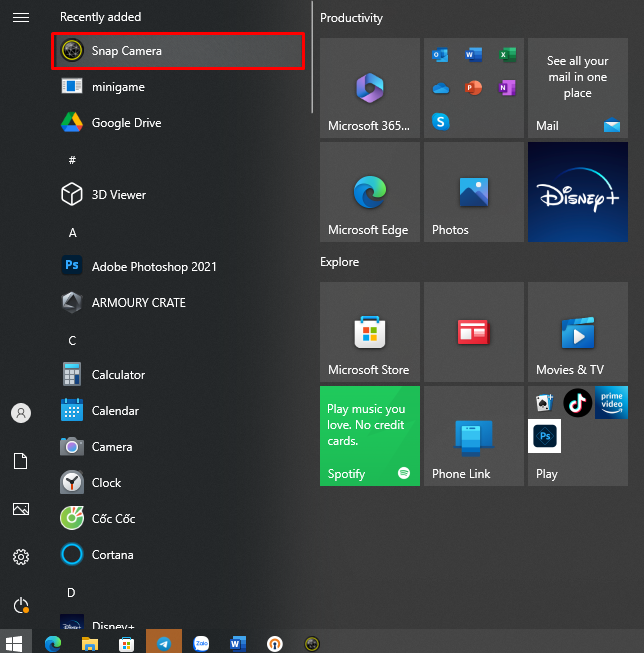644x653 pixels.
Task: Open TikTok in the Play folder
Action: point(577,403)
